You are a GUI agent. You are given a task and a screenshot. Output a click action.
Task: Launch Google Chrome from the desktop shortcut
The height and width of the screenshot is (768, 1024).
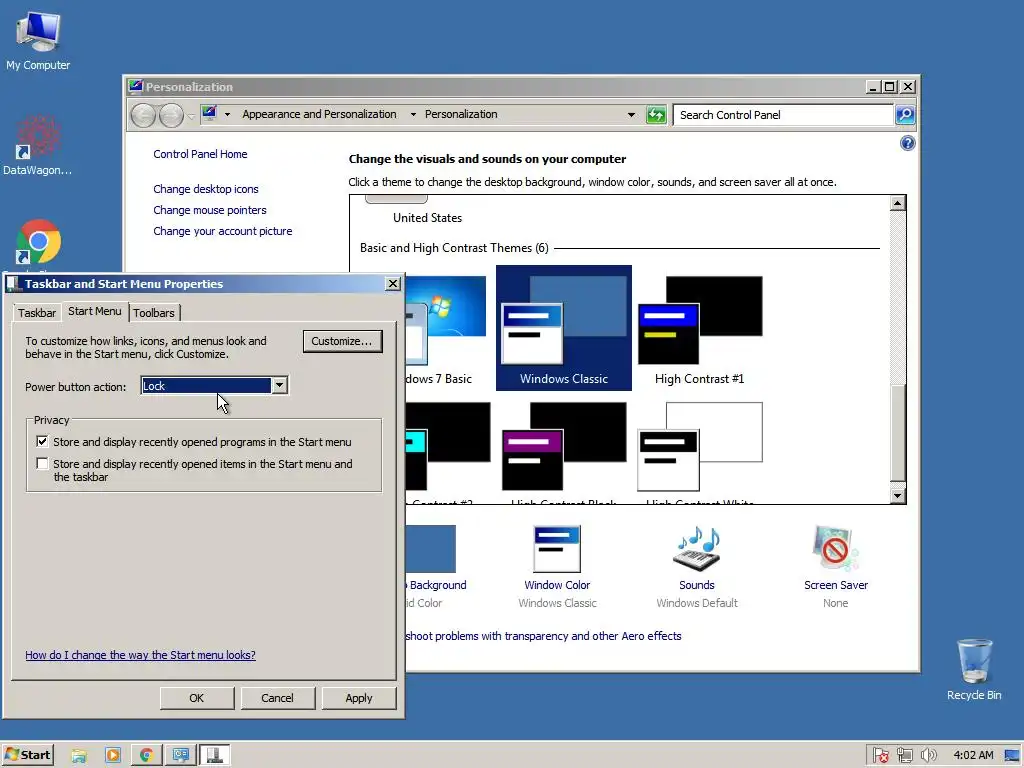38,242
